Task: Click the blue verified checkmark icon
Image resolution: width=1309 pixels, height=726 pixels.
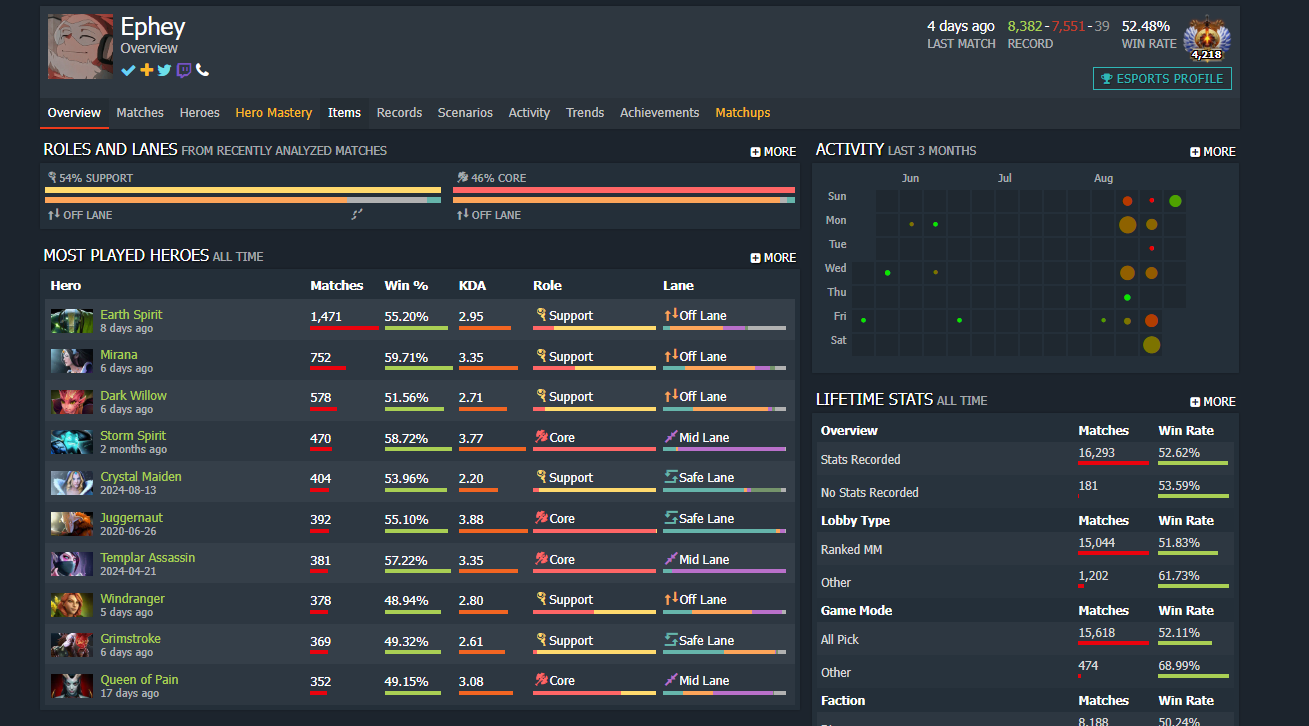Action: pos(128,70)
